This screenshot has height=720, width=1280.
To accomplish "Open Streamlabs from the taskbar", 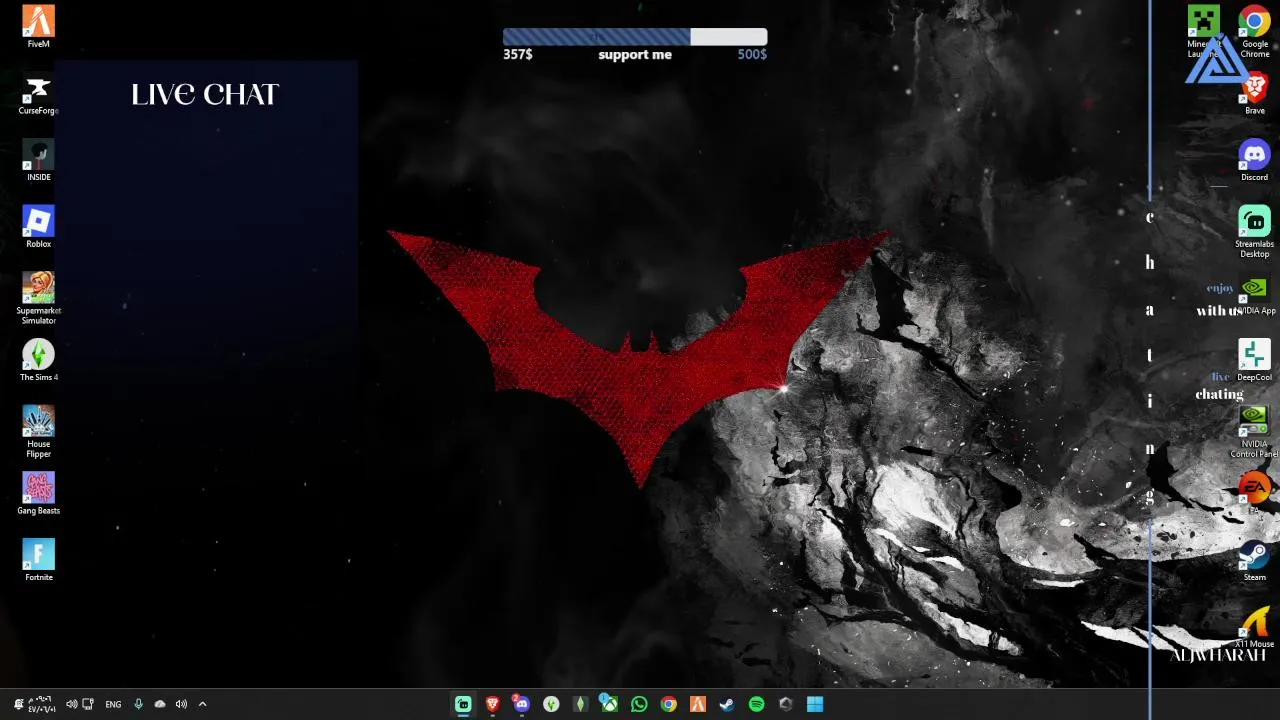I will [463, 704].
